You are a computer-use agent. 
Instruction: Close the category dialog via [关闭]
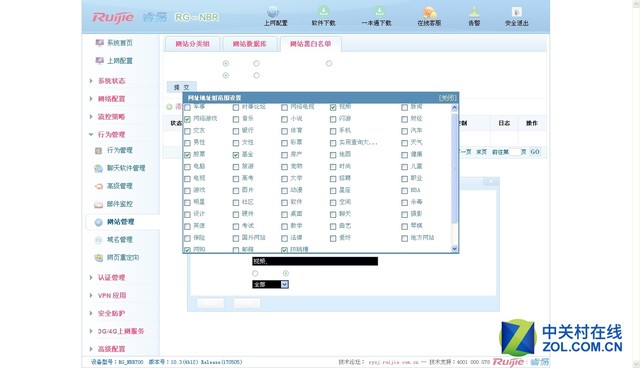(448, 98)
